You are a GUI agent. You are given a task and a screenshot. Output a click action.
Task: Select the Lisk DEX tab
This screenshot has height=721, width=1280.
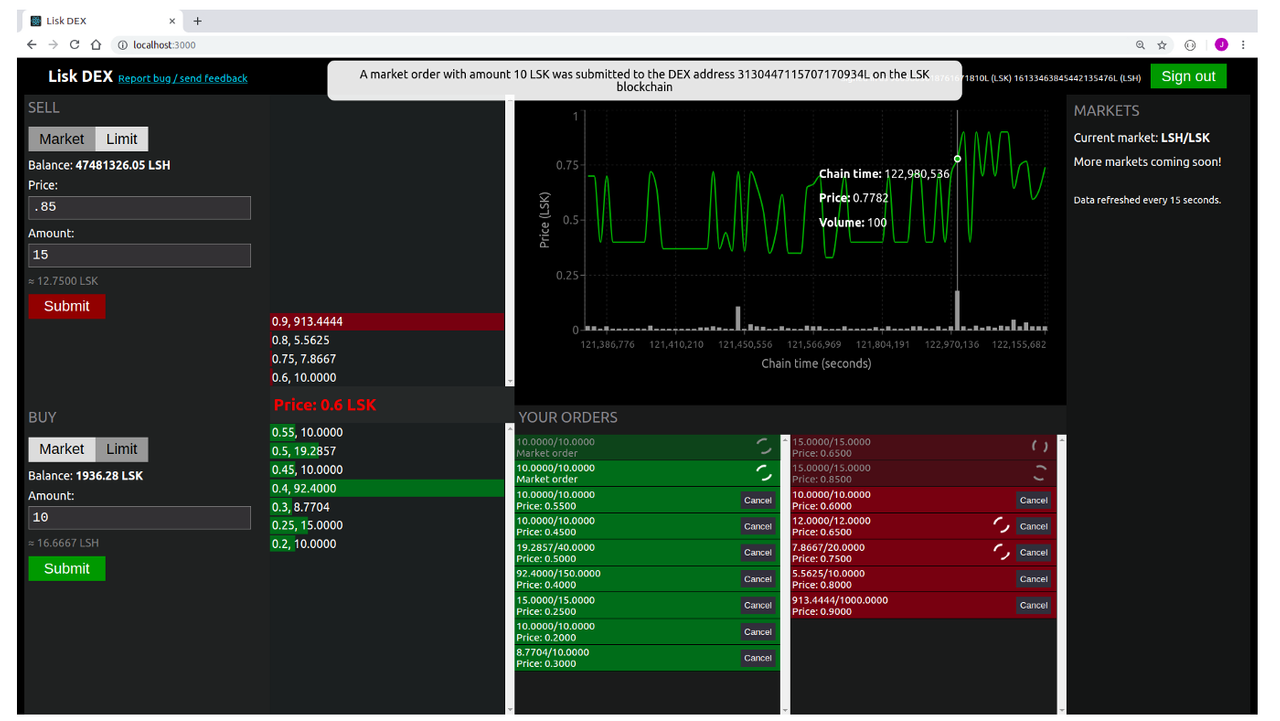pos(102,20)
